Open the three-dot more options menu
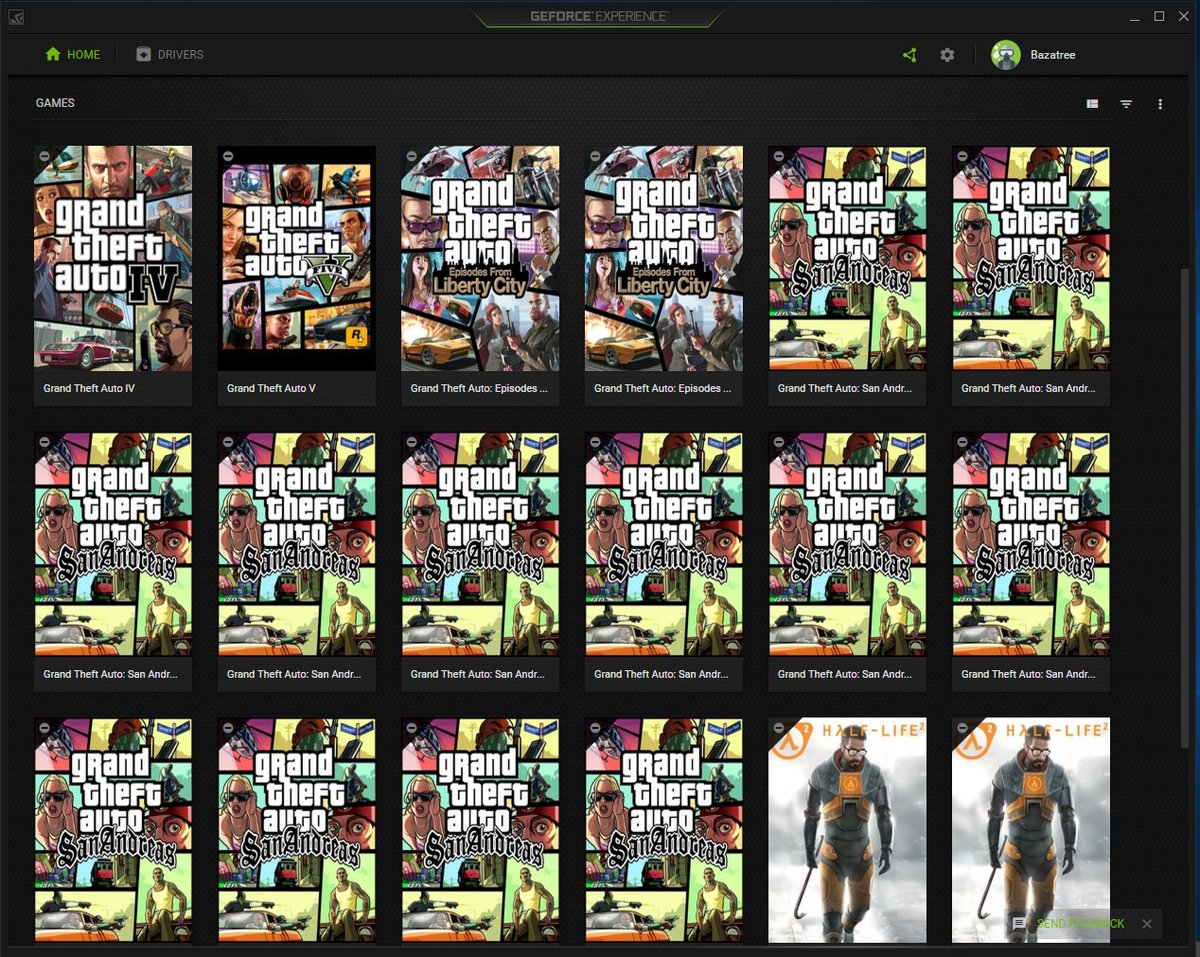 click(x=1160, y=104)
